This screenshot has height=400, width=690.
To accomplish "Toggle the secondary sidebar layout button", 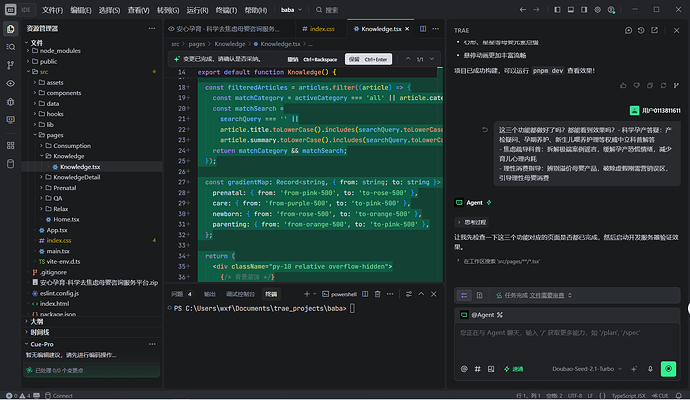I will tap(584, 10).
